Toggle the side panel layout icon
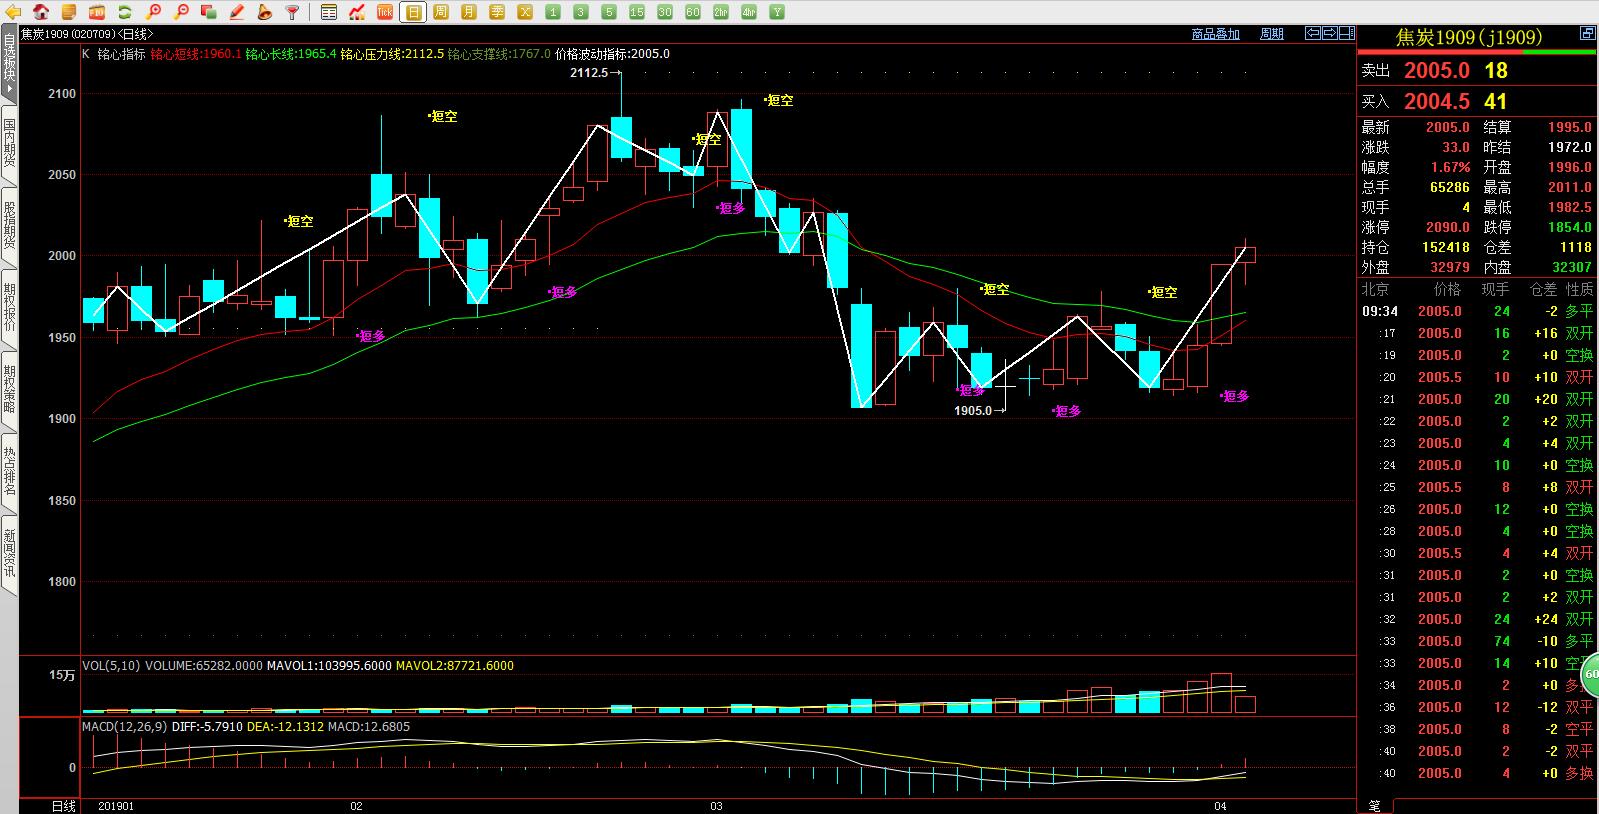 pos(1346,33)
